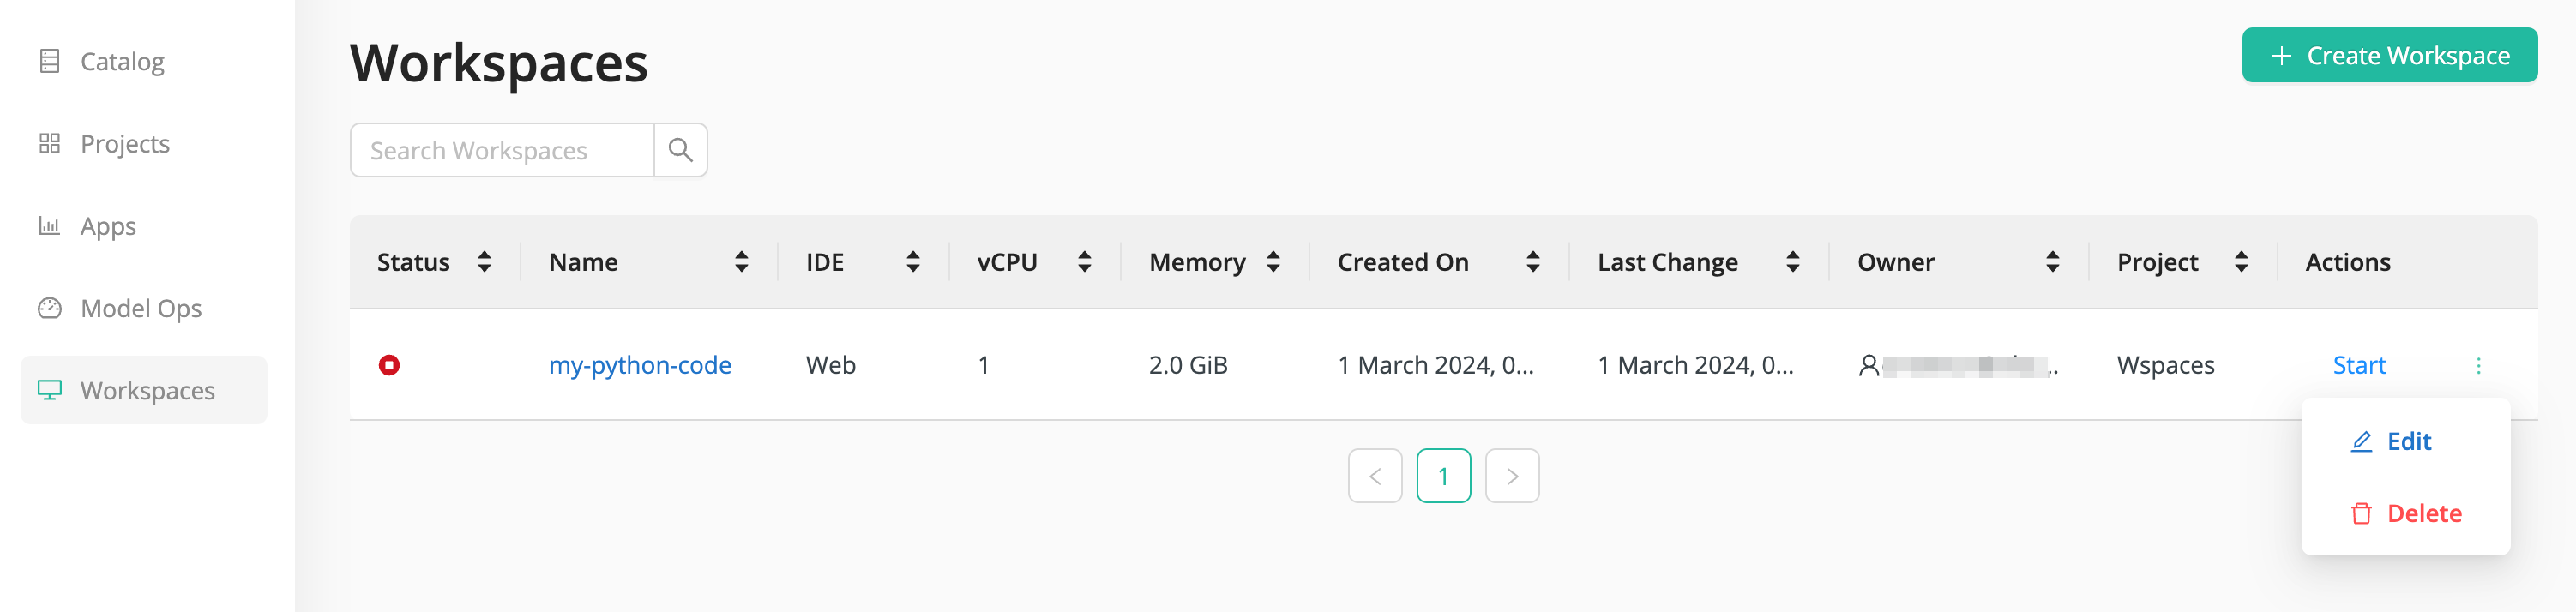
Task: Choose Delete from actions menu
Action: tap(2405, 513)
